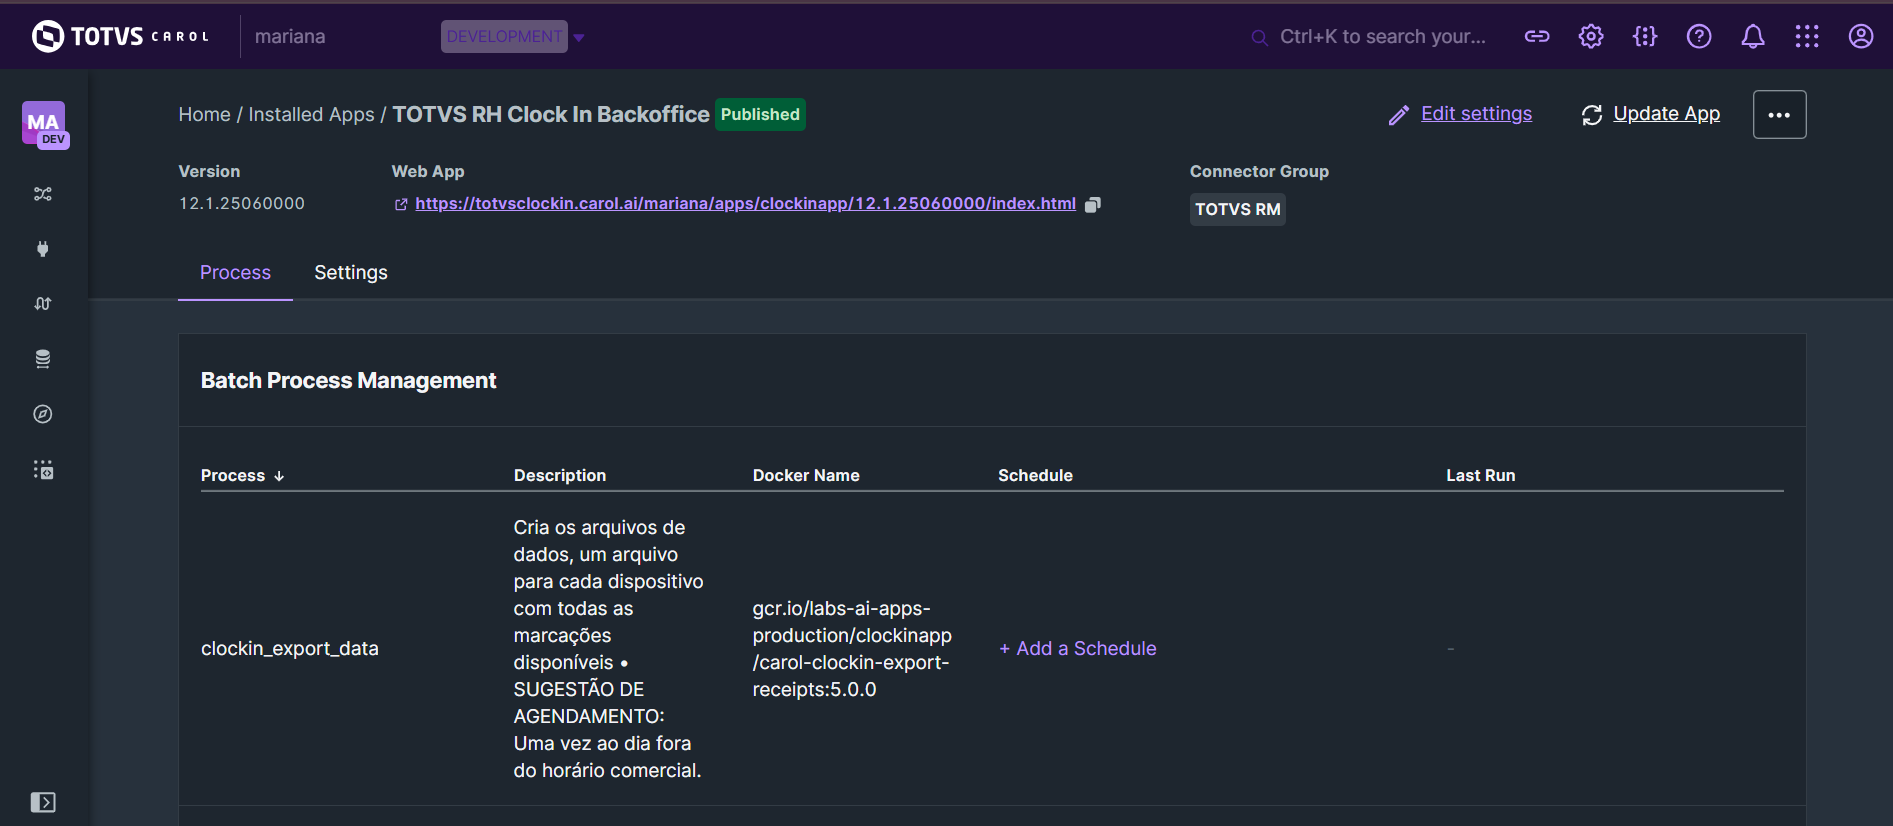This screenshot has width=1893, height=826.
Task: Click the TOTVS Carol logo
Action: (x=121, y=36)
